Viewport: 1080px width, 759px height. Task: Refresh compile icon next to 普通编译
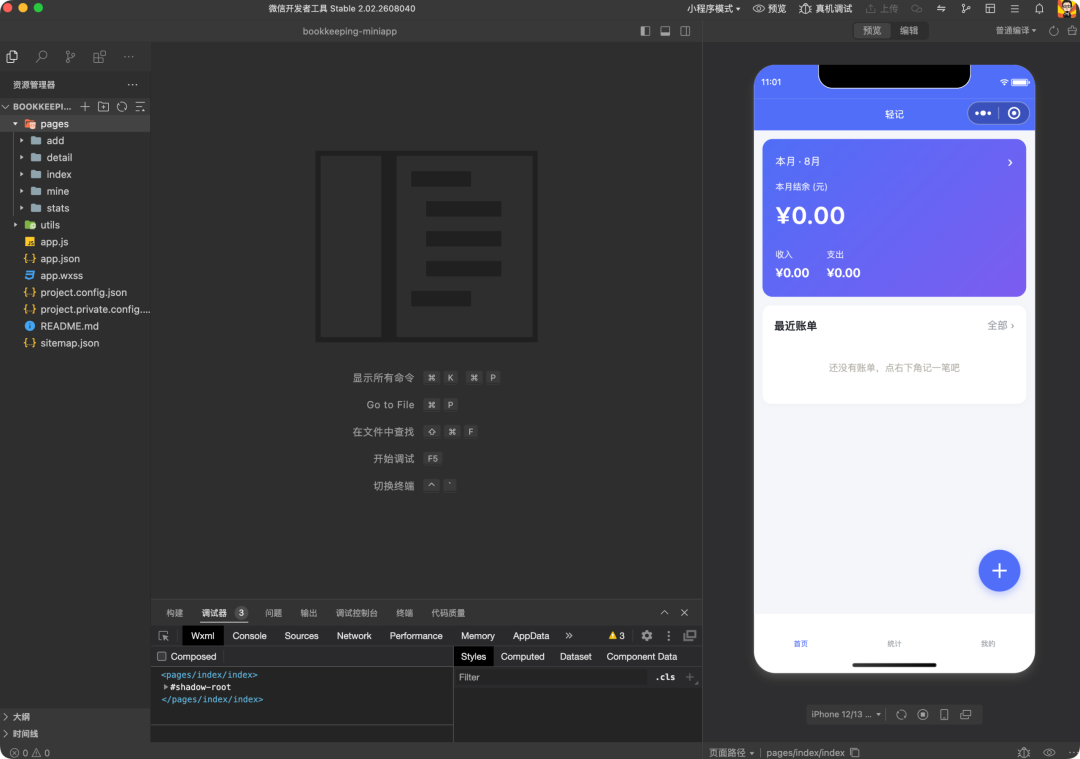[1054, 31]
